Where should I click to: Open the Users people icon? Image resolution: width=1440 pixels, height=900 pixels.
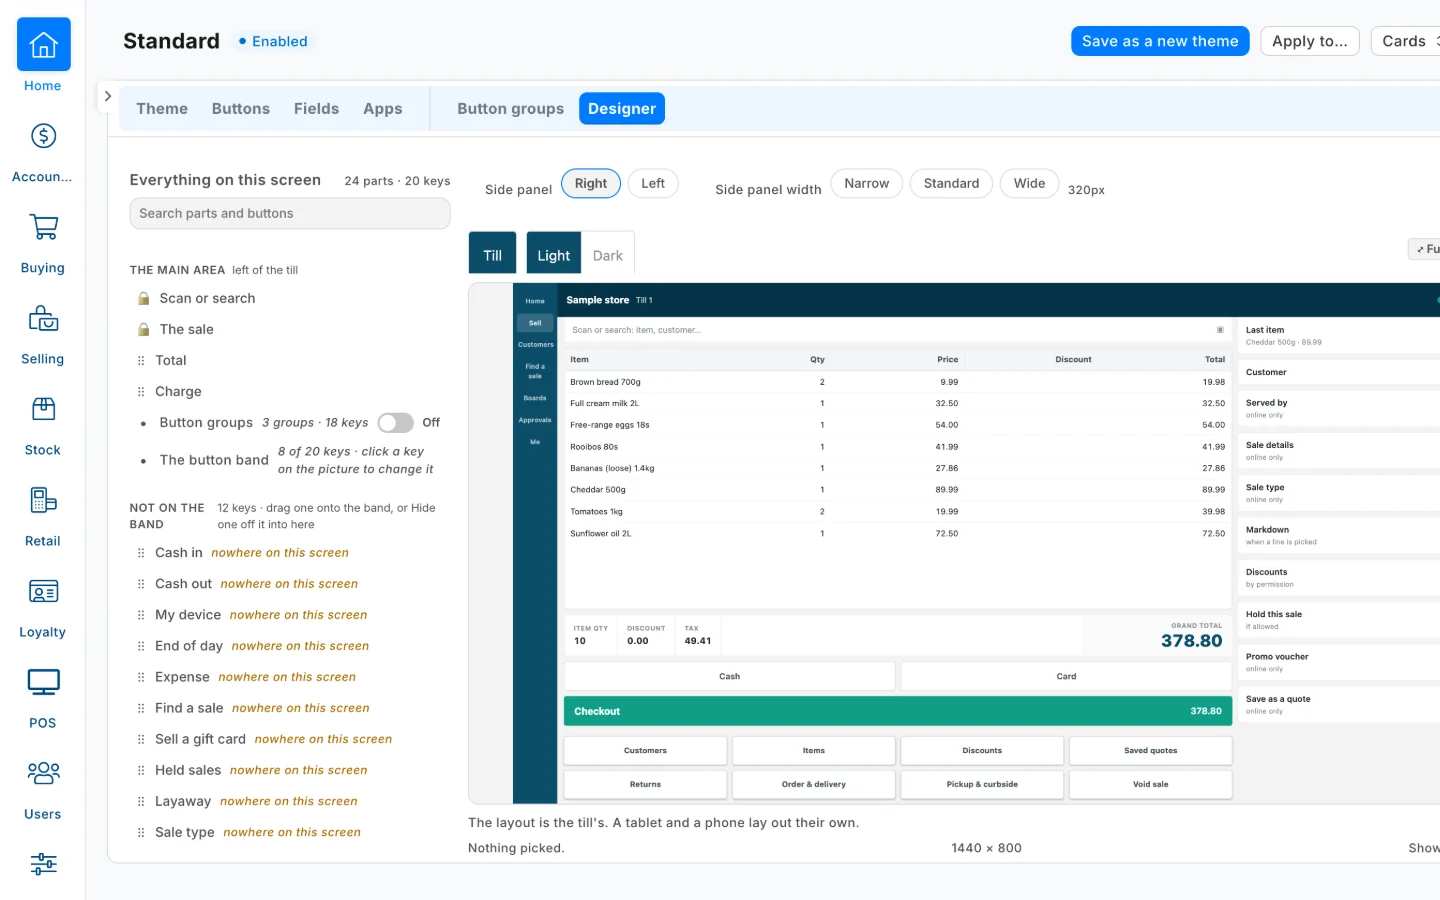tap(43, 773)
